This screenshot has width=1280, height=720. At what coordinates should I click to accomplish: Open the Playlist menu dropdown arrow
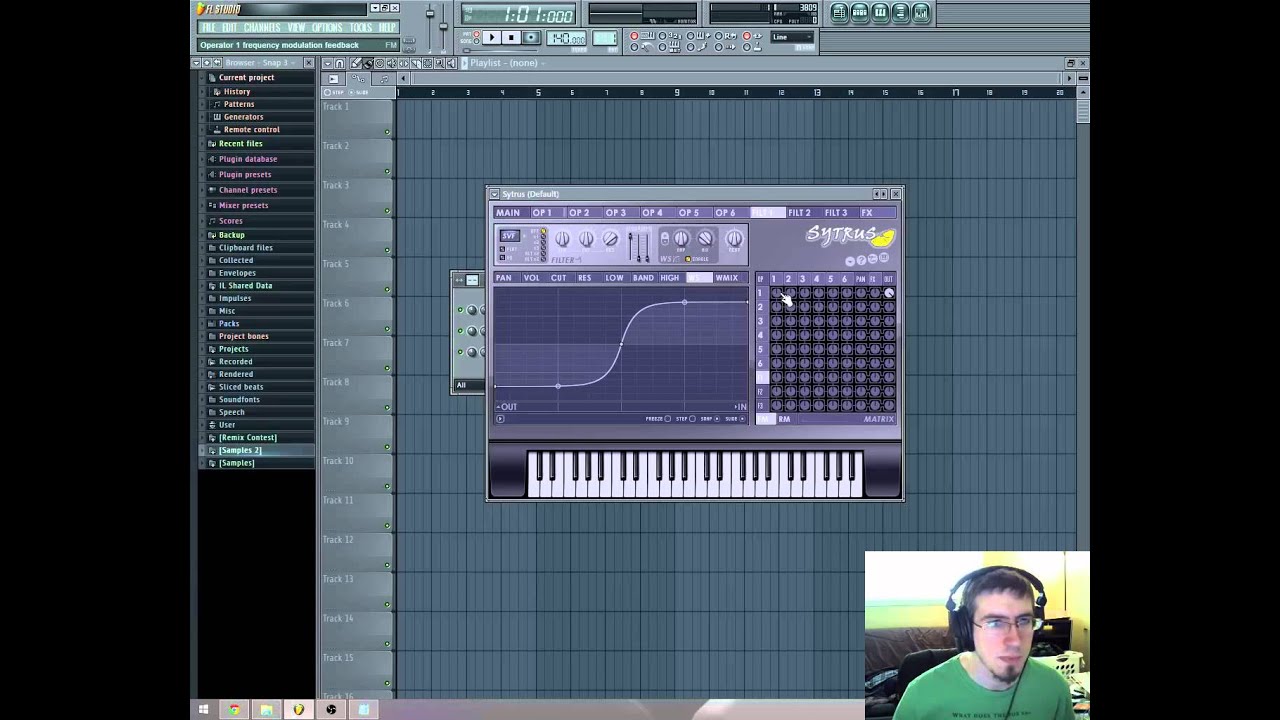click(x=327, y=63)
